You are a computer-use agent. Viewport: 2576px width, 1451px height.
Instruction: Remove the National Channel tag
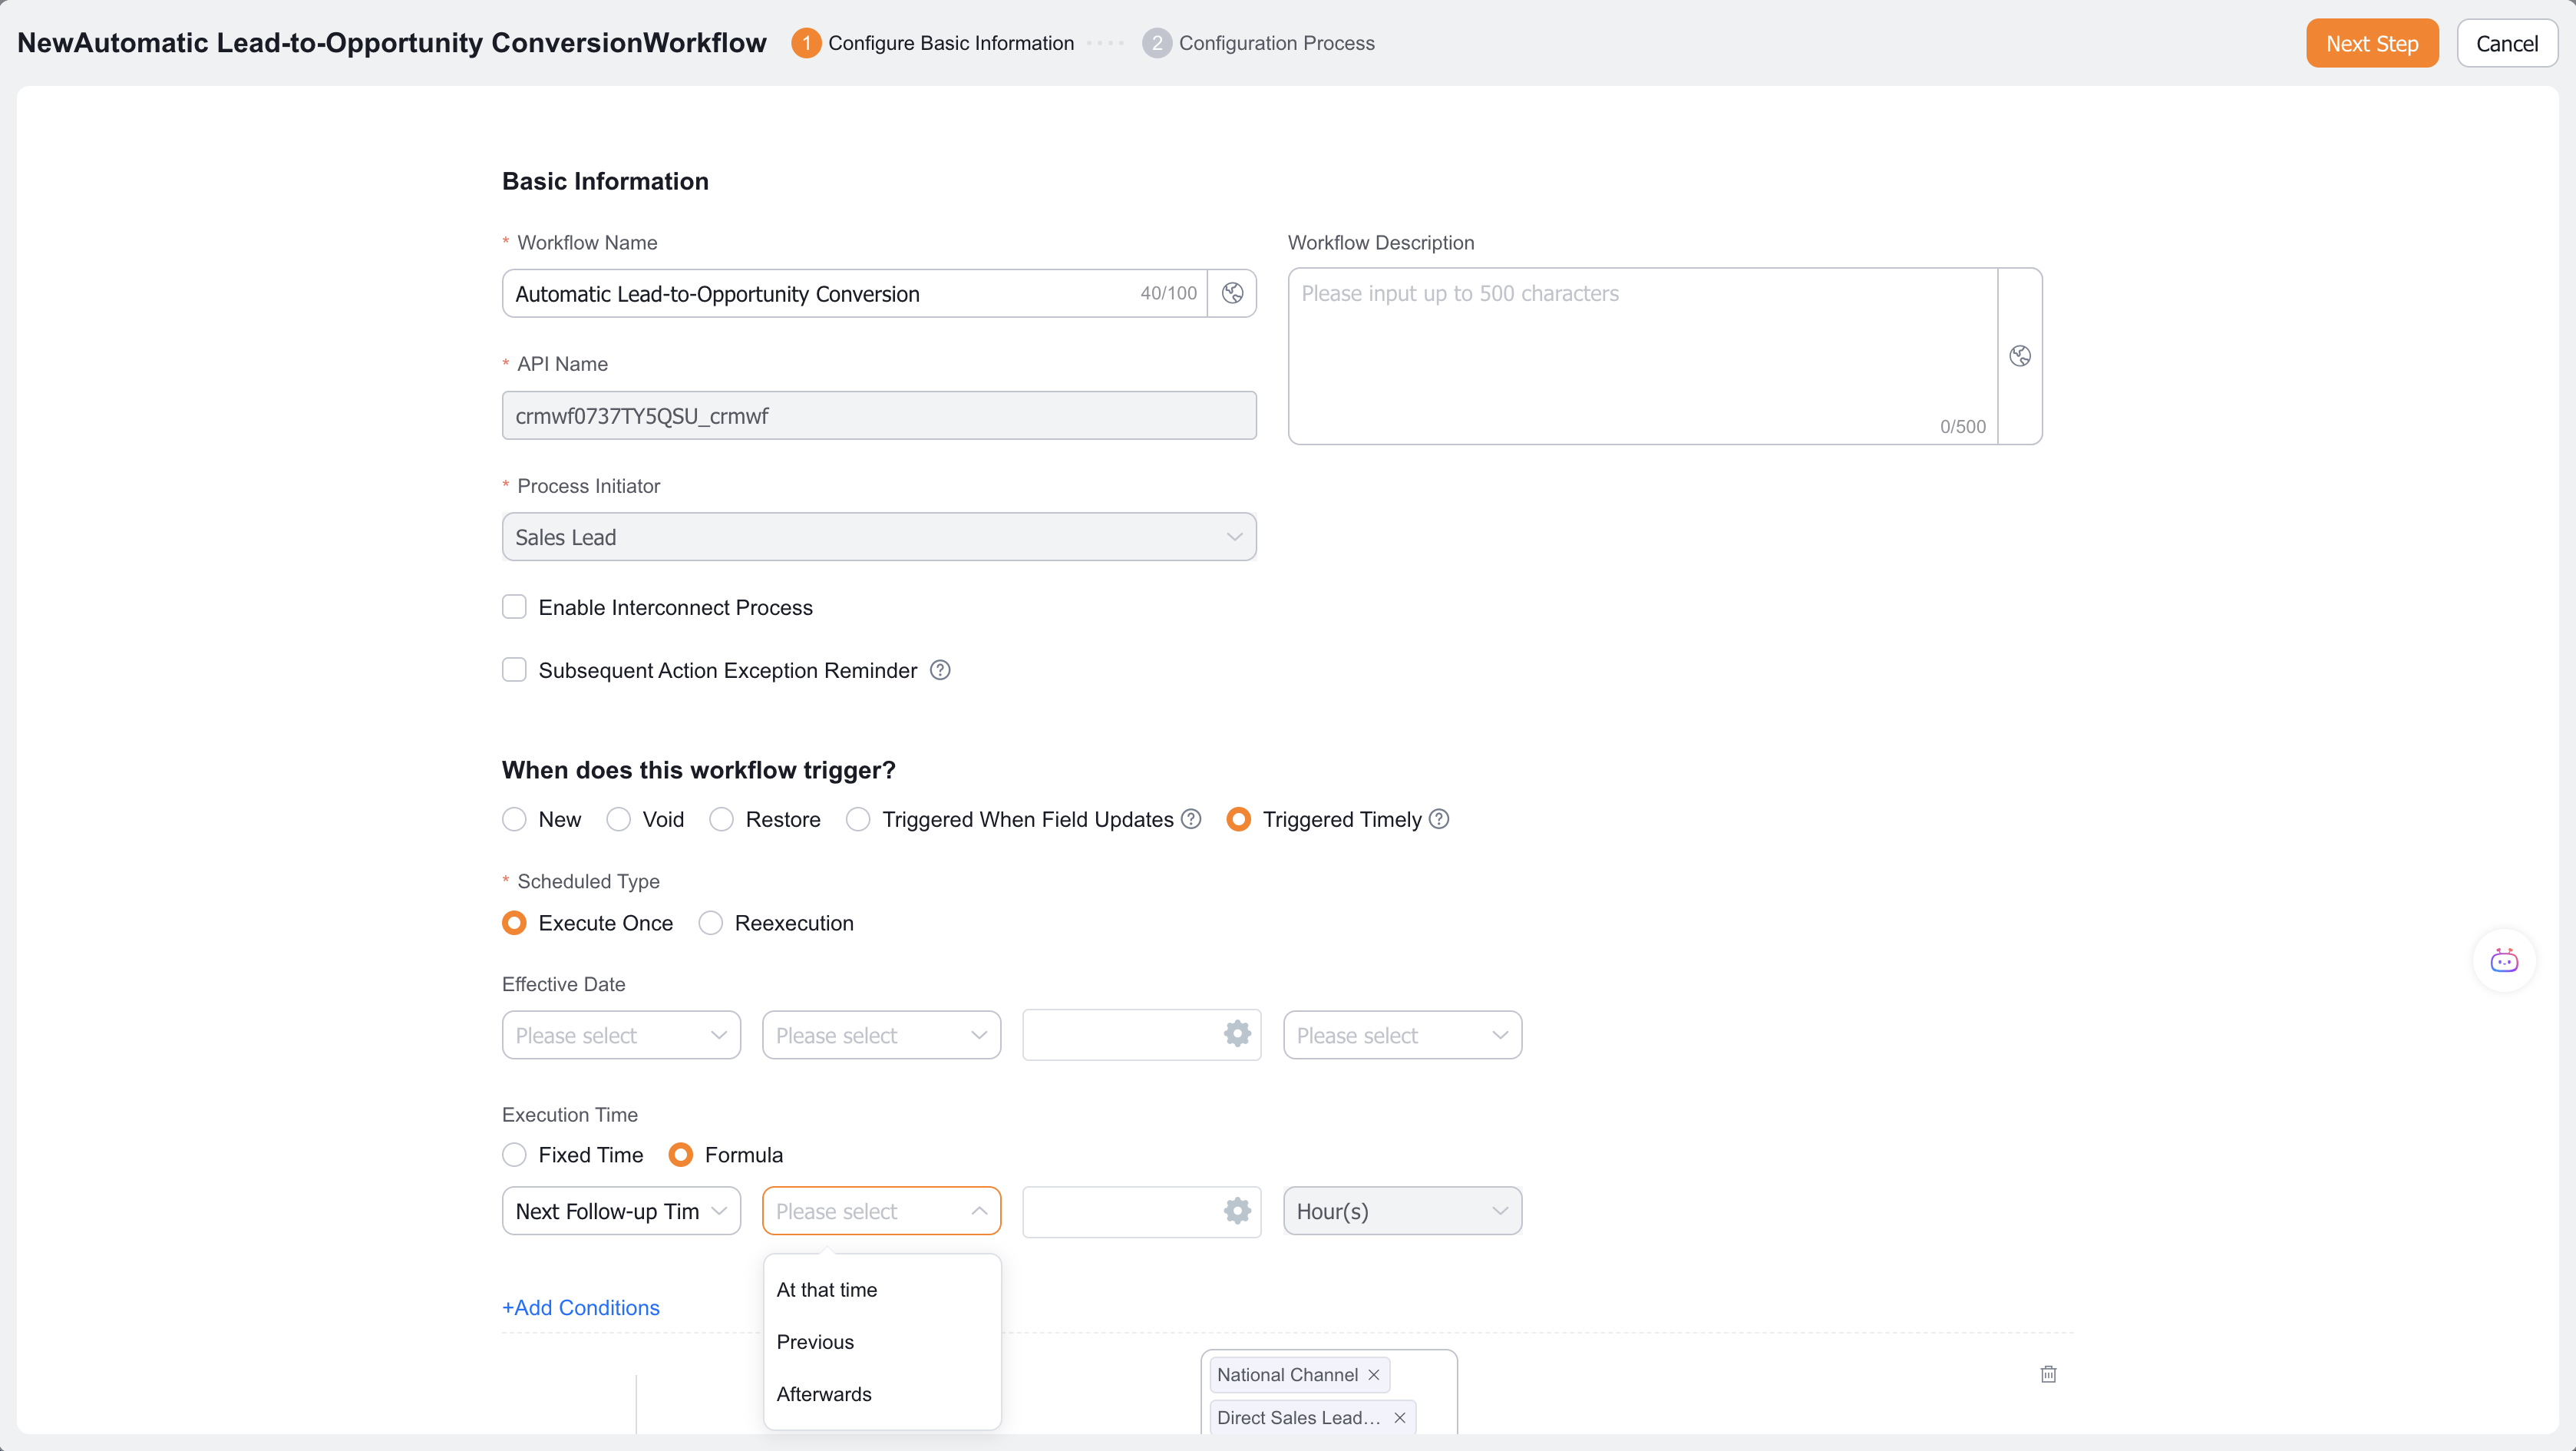pyautogui.click(x=1374, y=1375)
